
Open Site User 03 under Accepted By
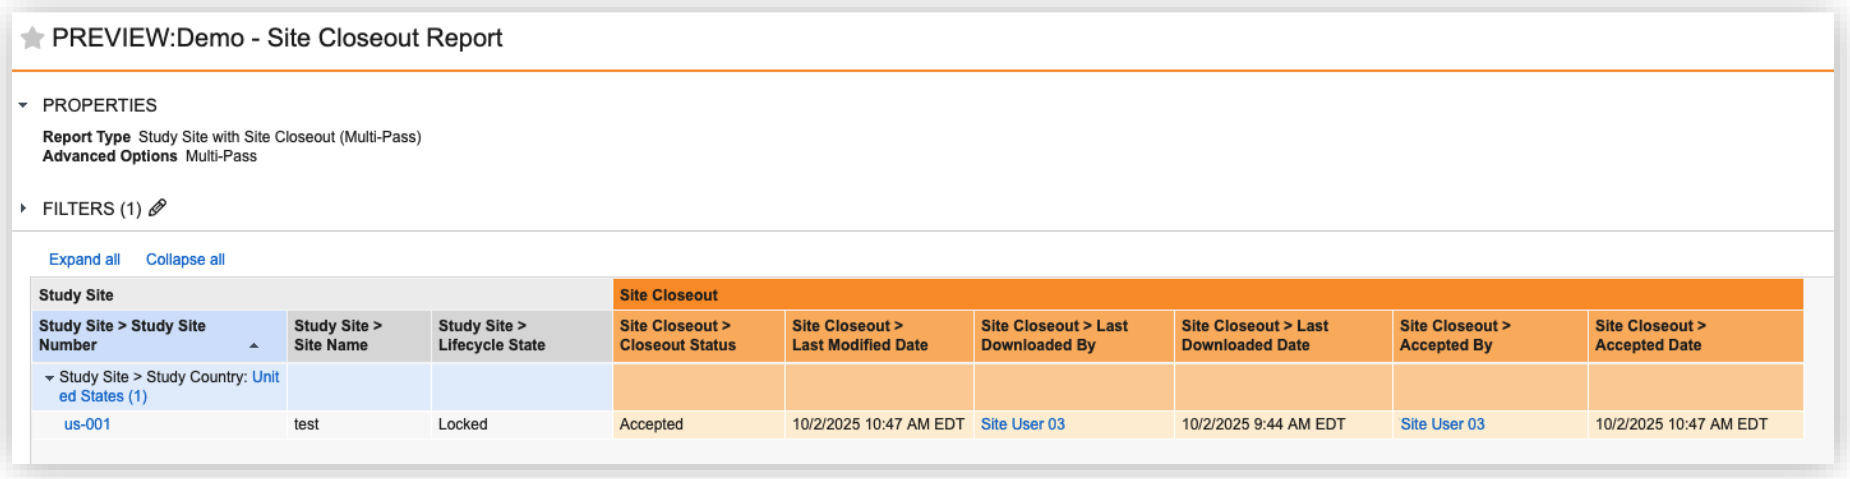point(1442,424)
